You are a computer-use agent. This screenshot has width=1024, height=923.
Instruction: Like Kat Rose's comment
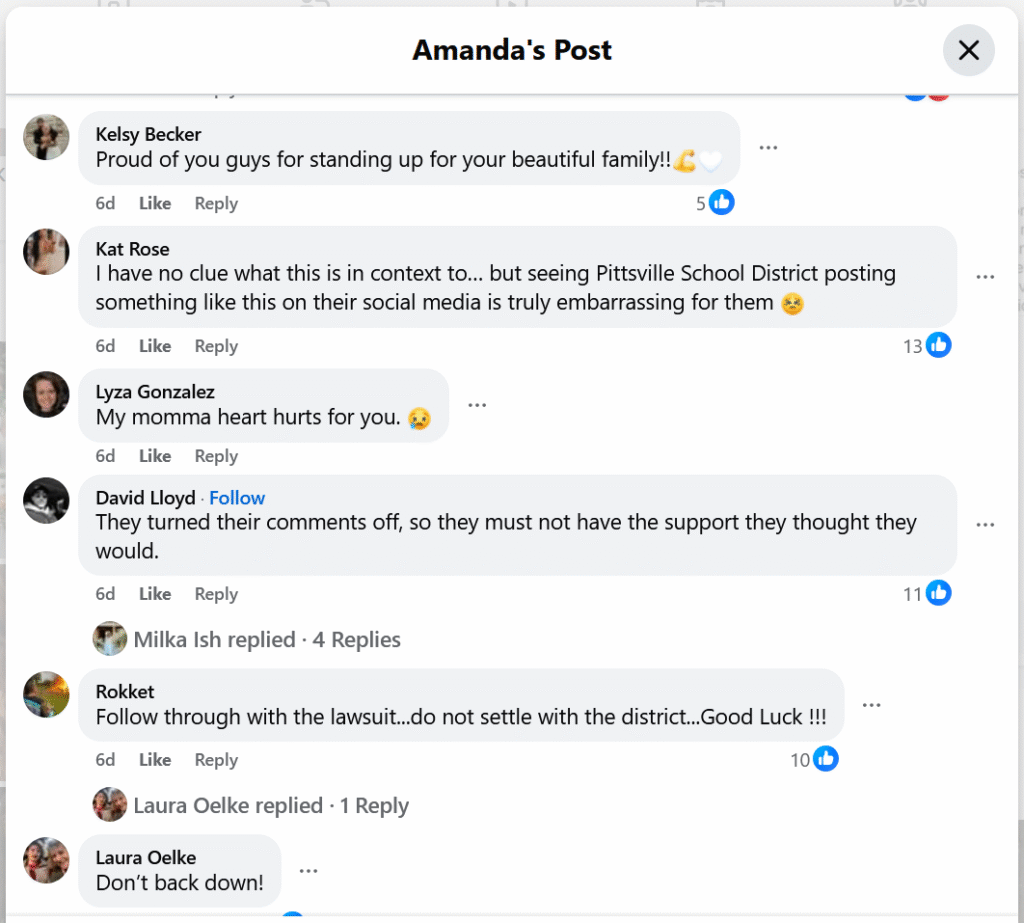point(155,345)
